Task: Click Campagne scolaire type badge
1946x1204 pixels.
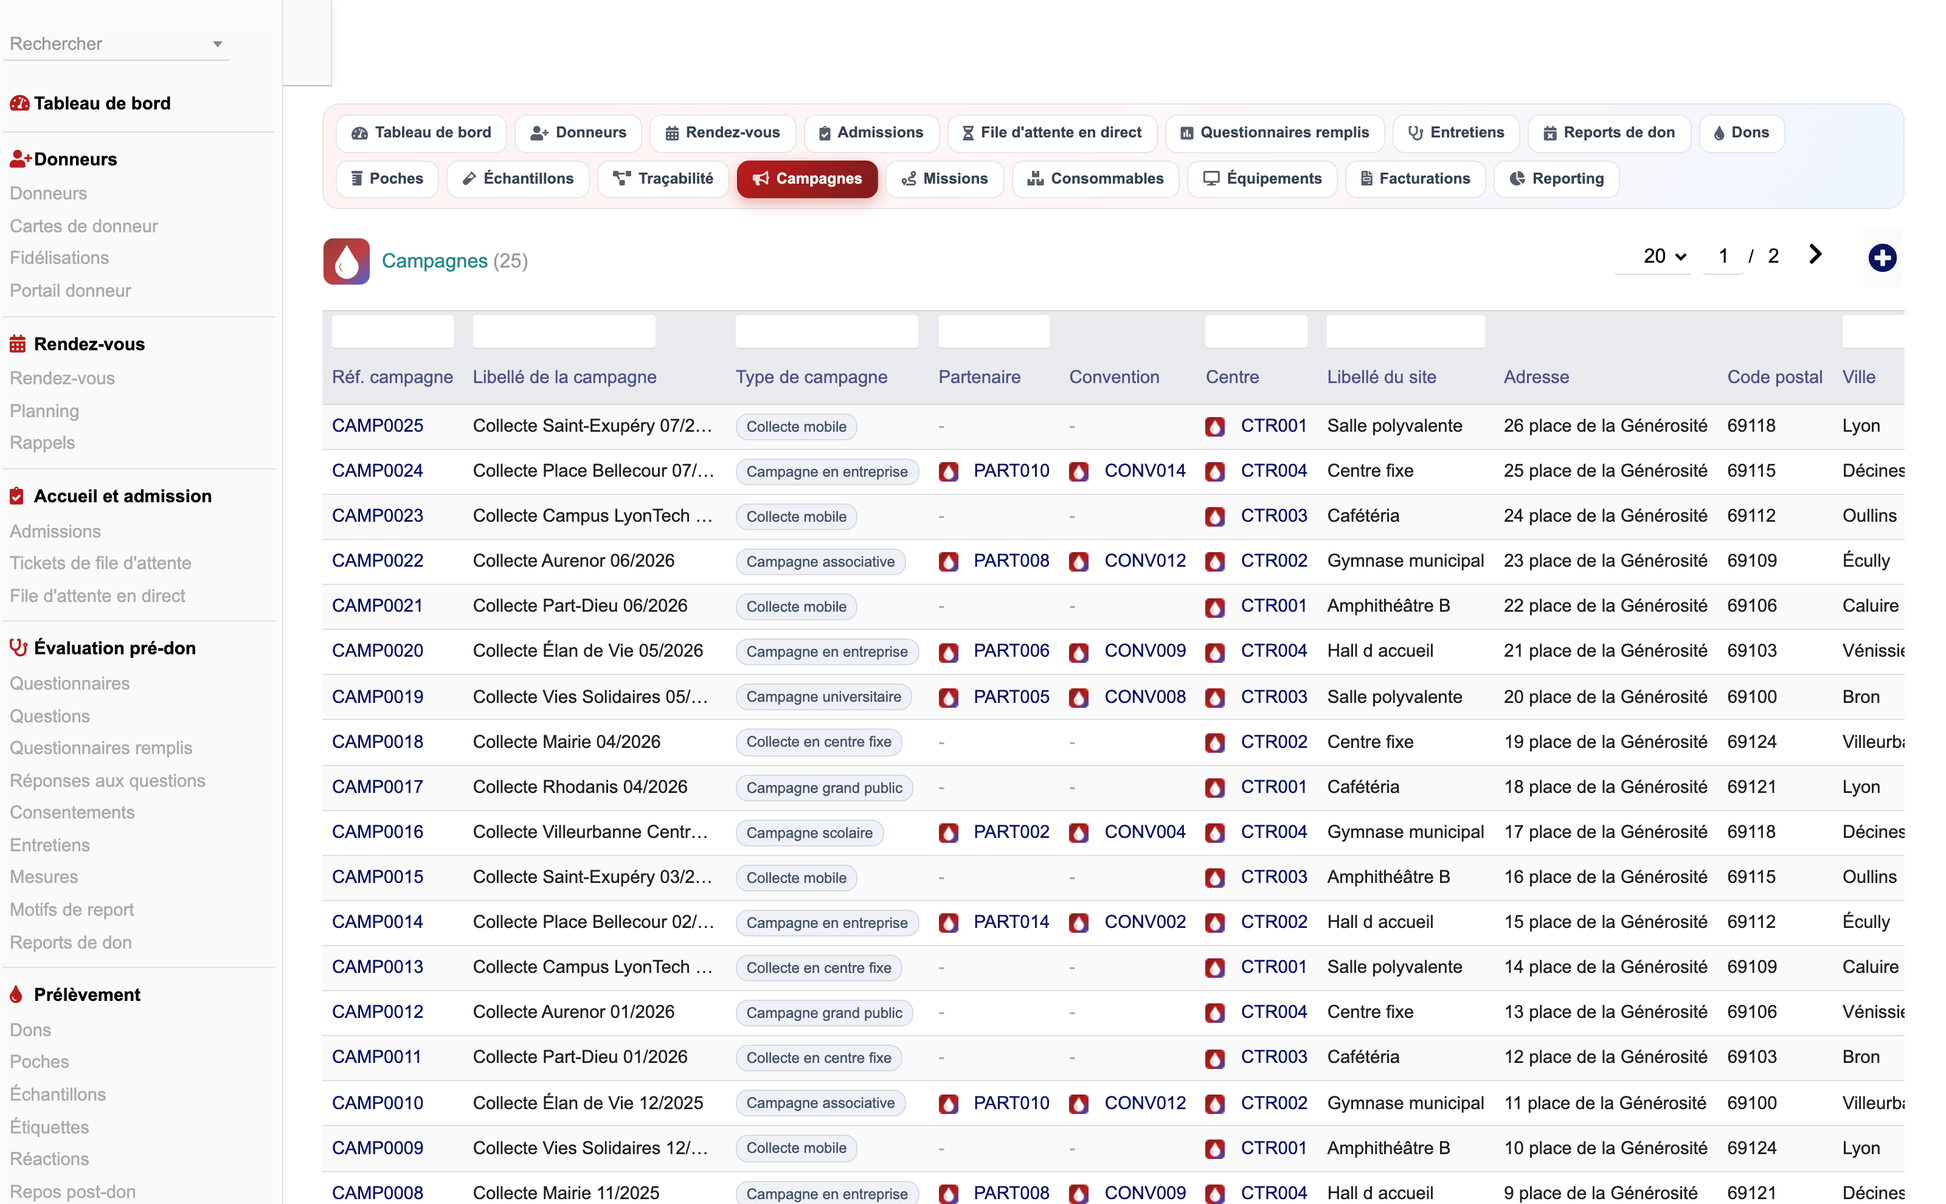Action: click(x=809, y=832)
